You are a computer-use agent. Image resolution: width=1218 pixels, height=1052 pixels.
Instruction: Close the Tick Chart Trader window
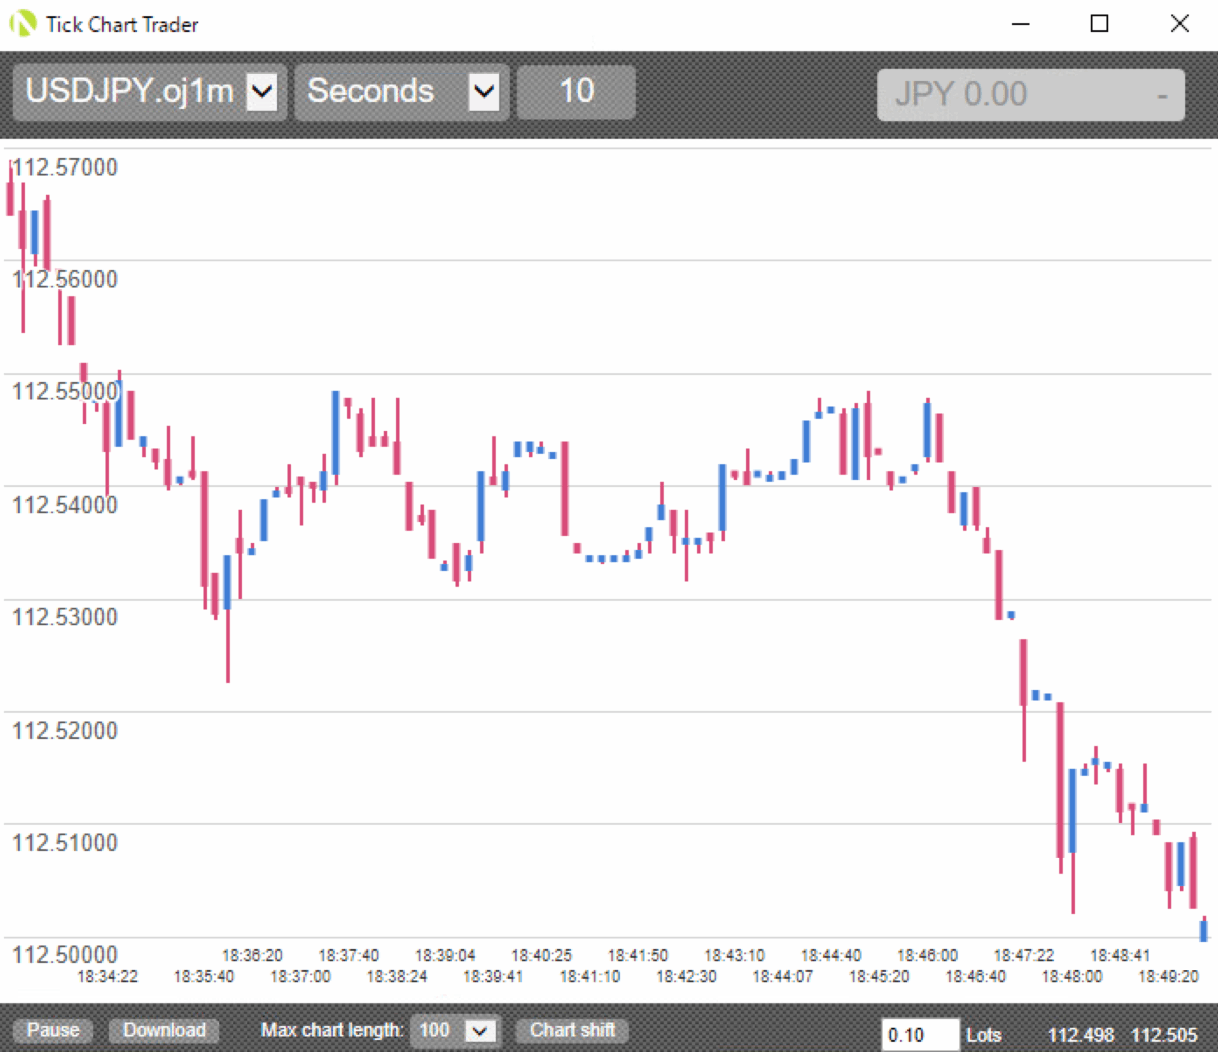1179,24
